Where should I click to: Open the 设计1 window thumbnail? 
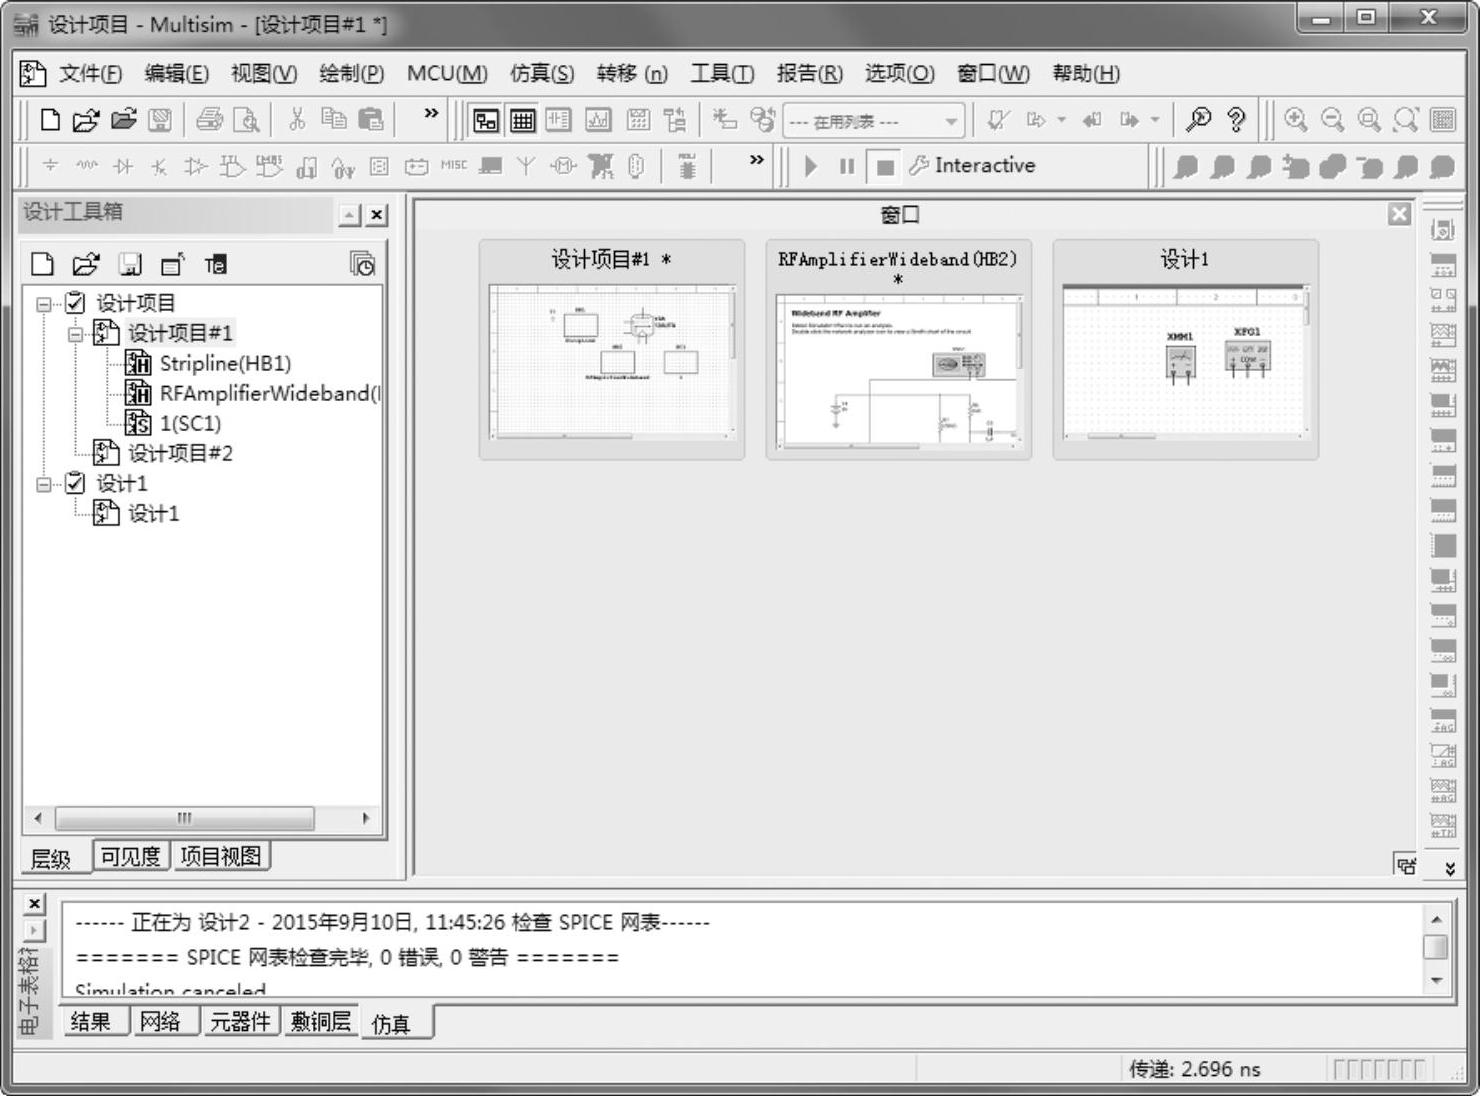click(1185, 350)
